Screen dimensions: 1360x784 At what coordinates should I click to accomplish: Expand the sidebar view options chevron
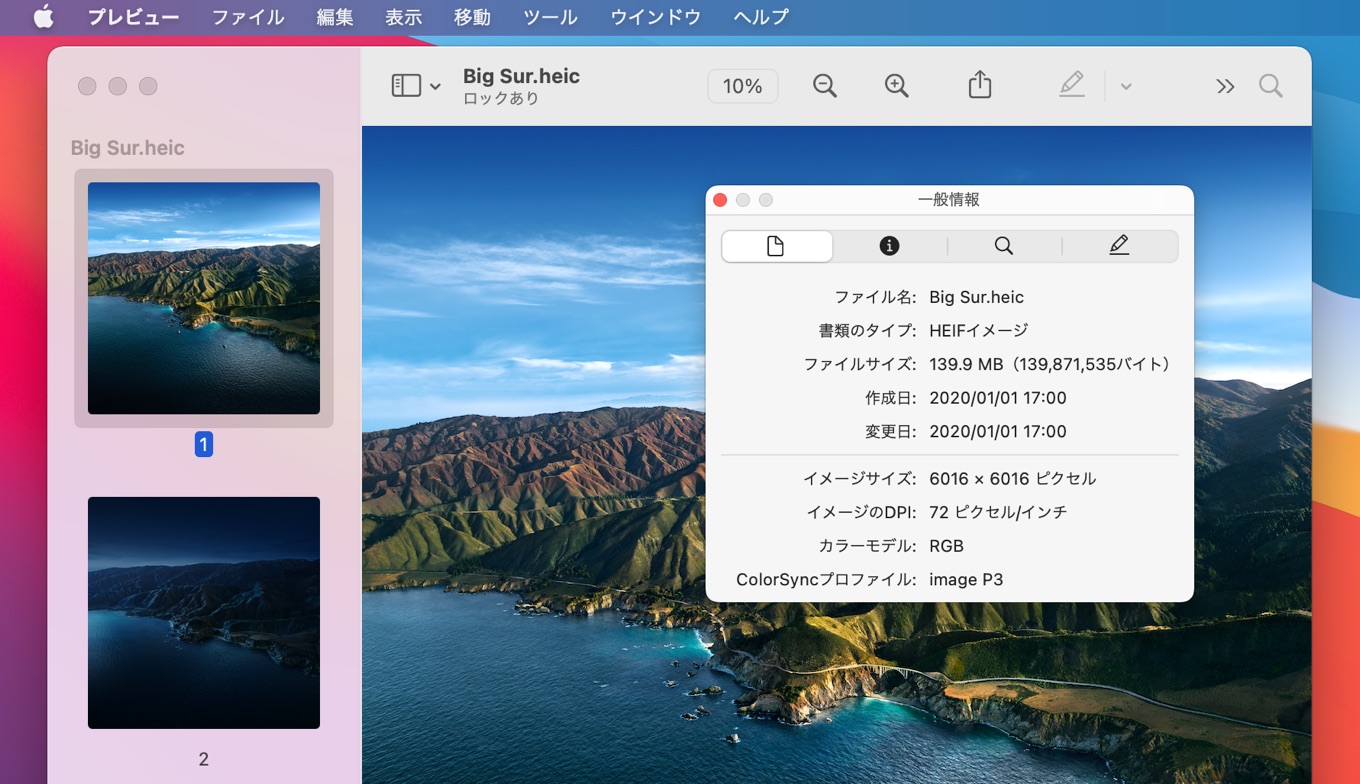click(435, 87)
